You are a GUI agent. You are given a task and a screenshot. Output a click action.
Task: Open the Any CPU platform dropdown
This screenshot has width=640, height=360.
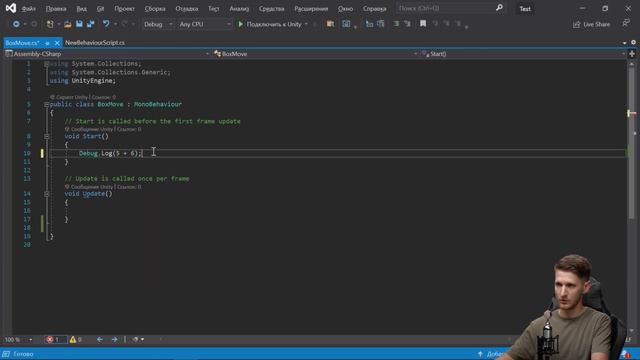click(x=205, y=24)
